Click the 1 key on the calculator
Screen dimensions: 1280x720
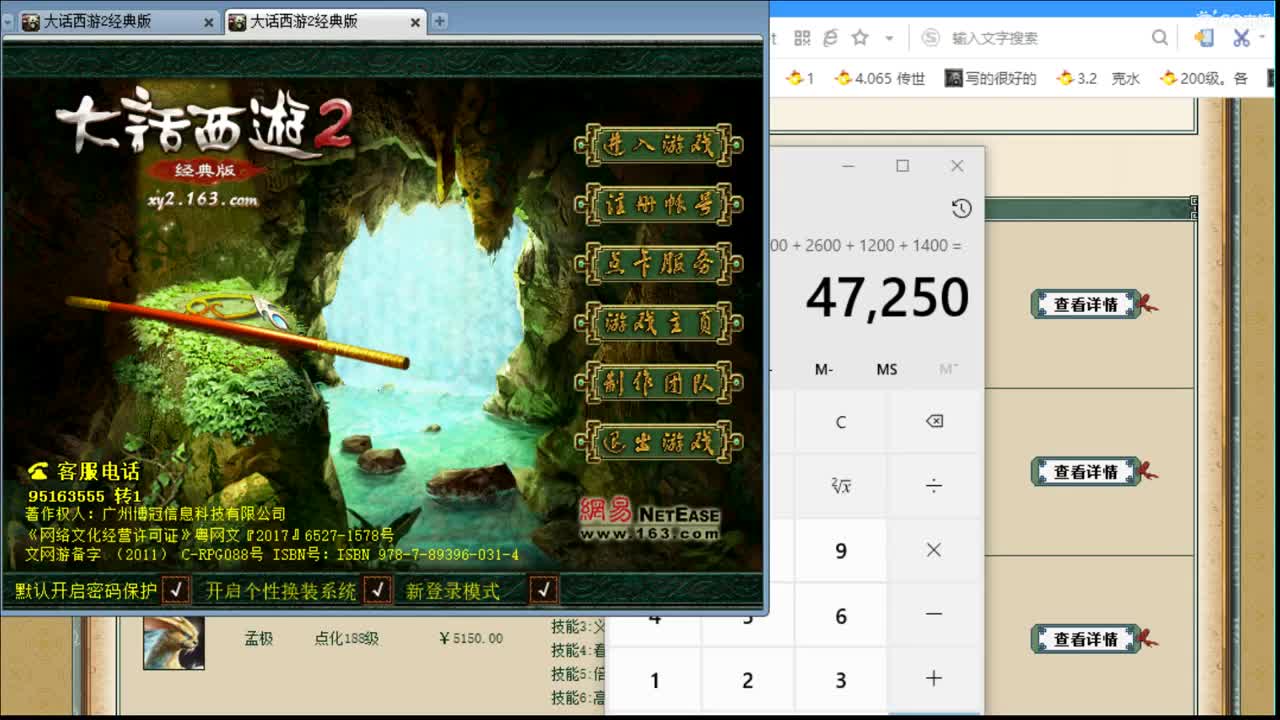654,680
